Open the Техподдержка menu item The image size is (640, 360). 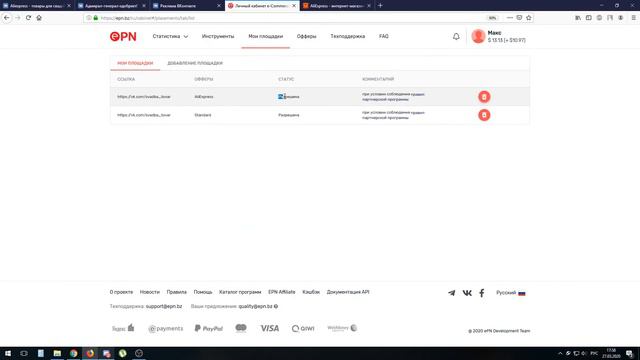[347, 36]
